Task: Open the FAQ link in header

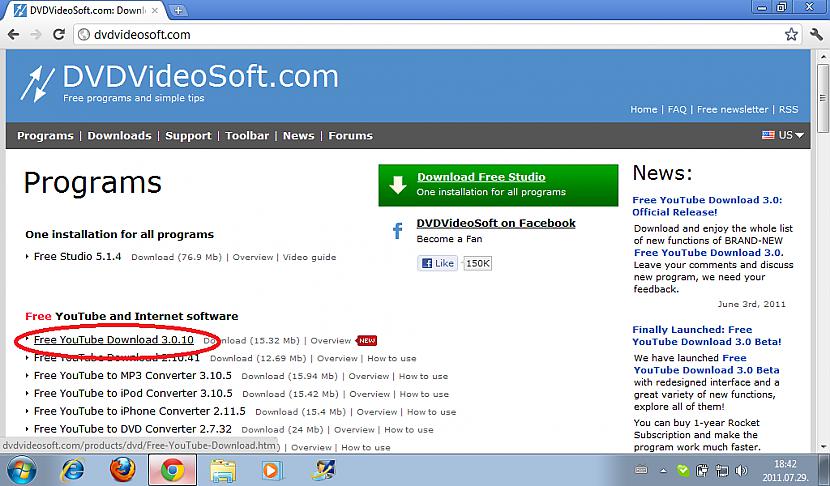Action: point(676,110)
